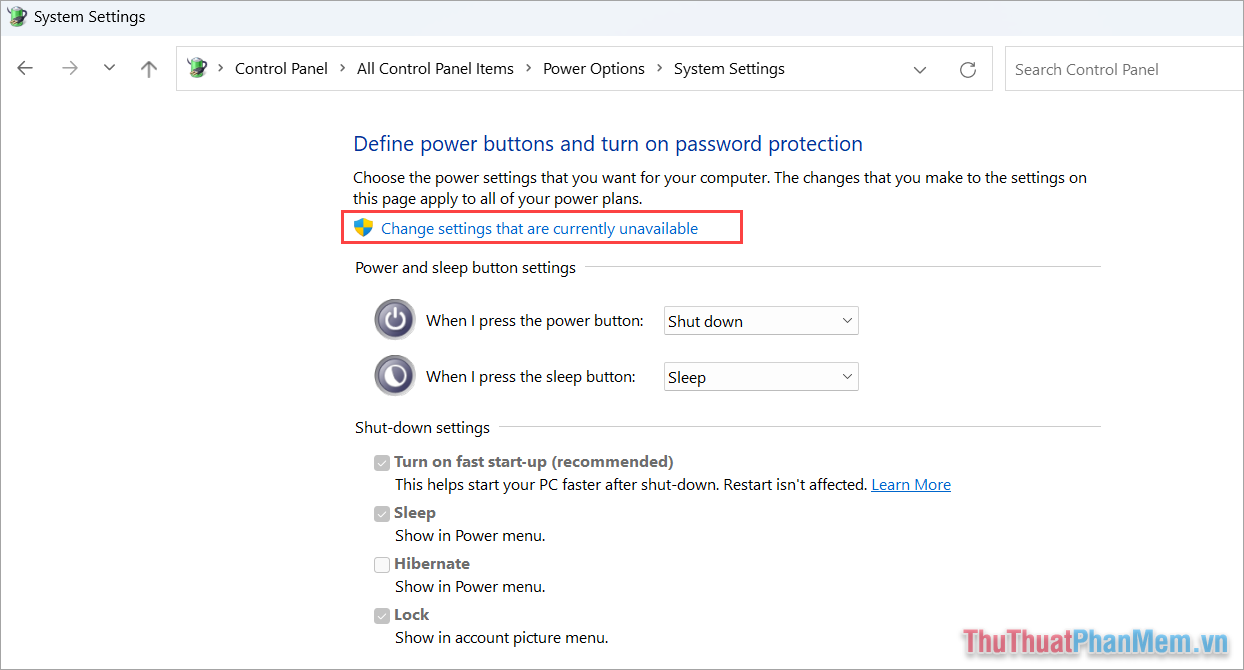Uncheck Turn on fast start-up
This screenshot has height=670, width=1244.
tap(381, 462)
